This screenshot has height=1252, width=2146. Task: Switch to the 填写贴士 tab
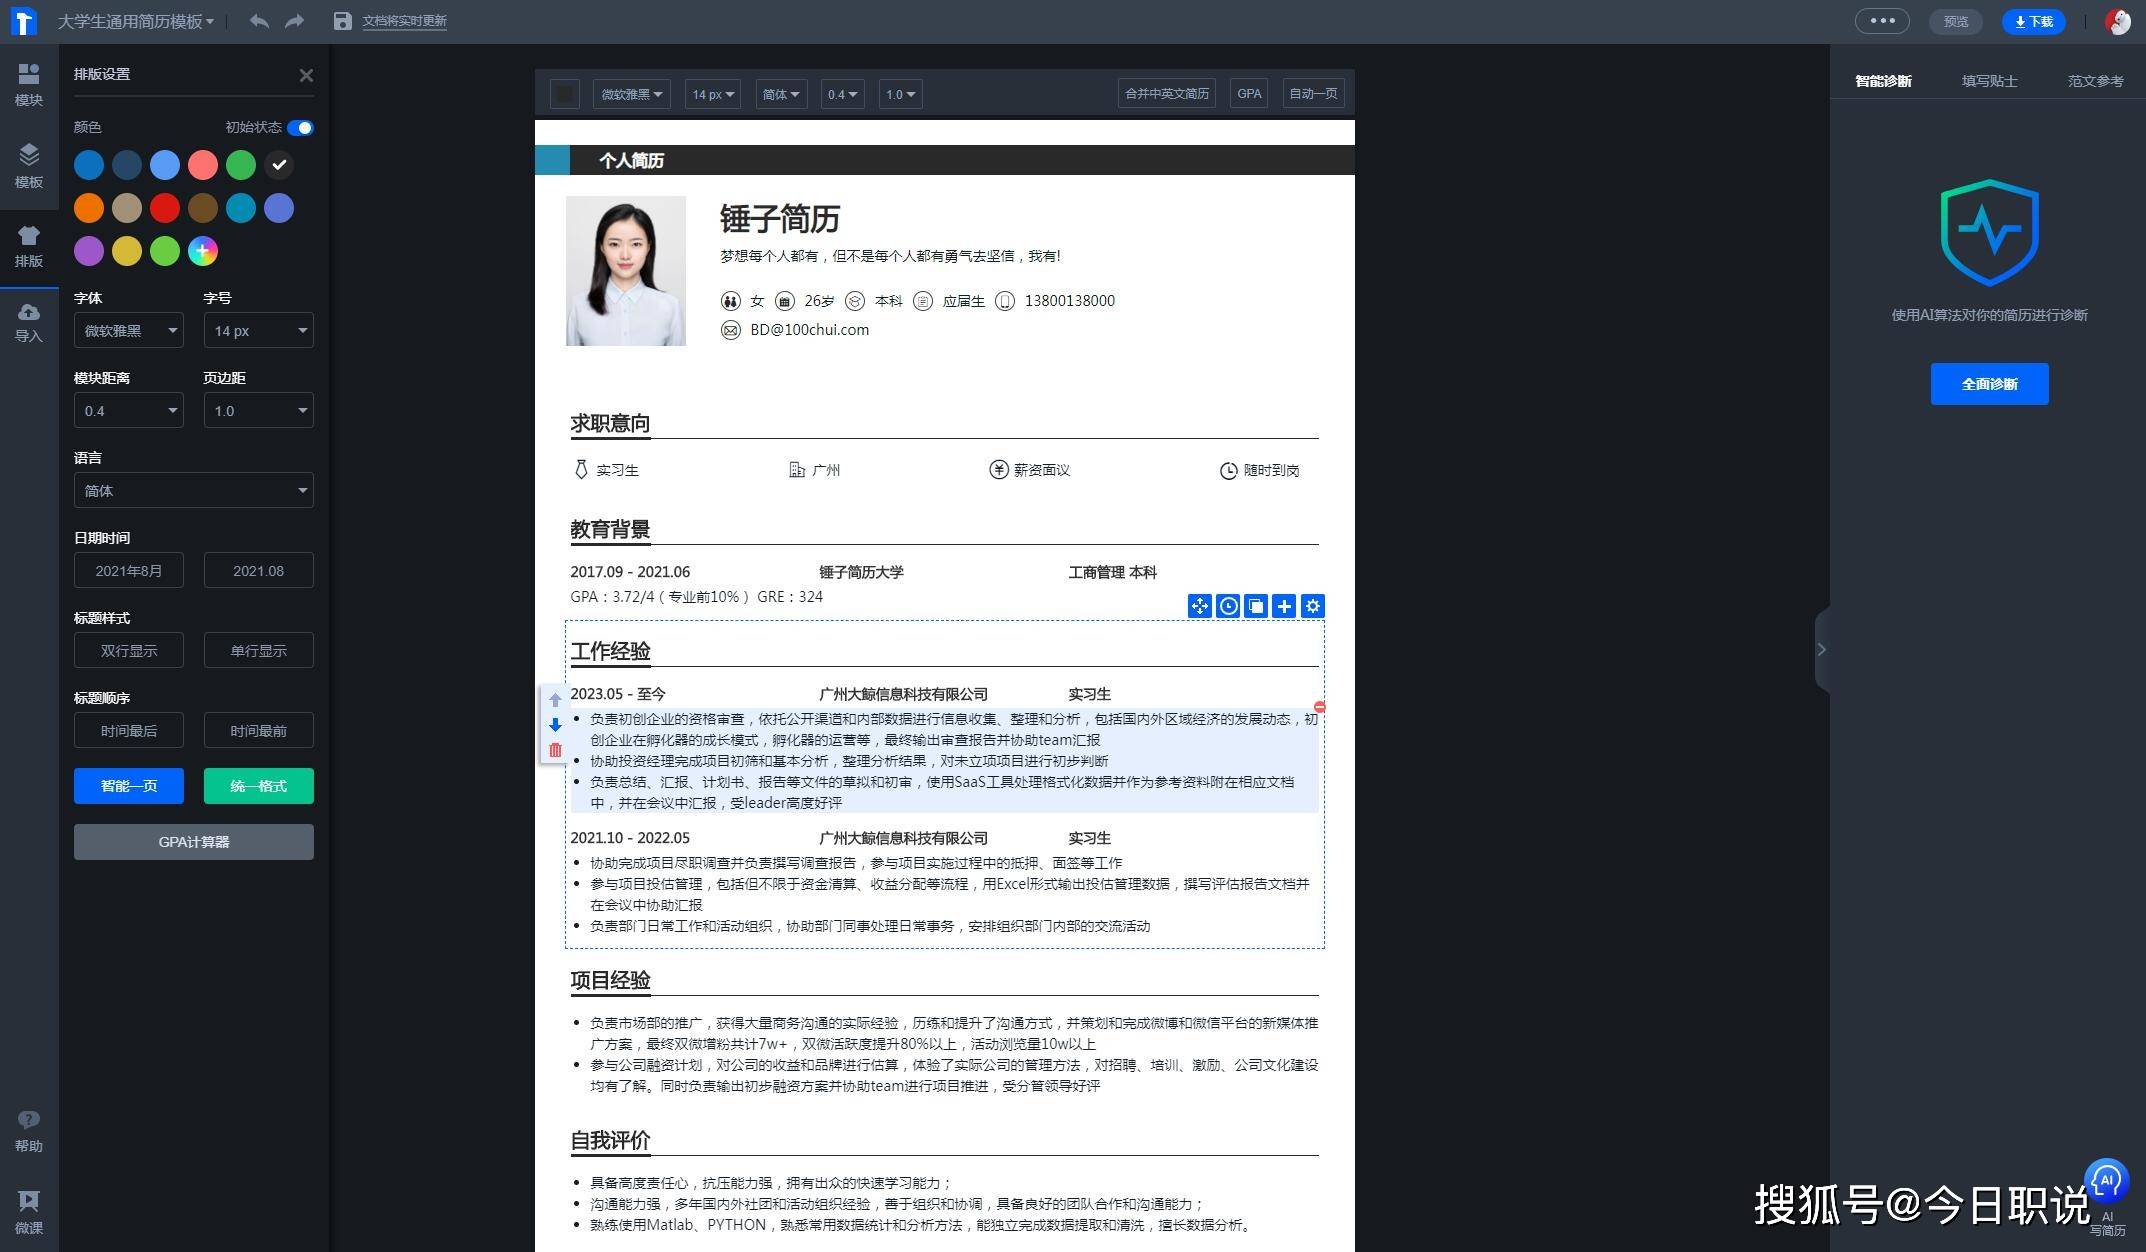click(1990, 80)
